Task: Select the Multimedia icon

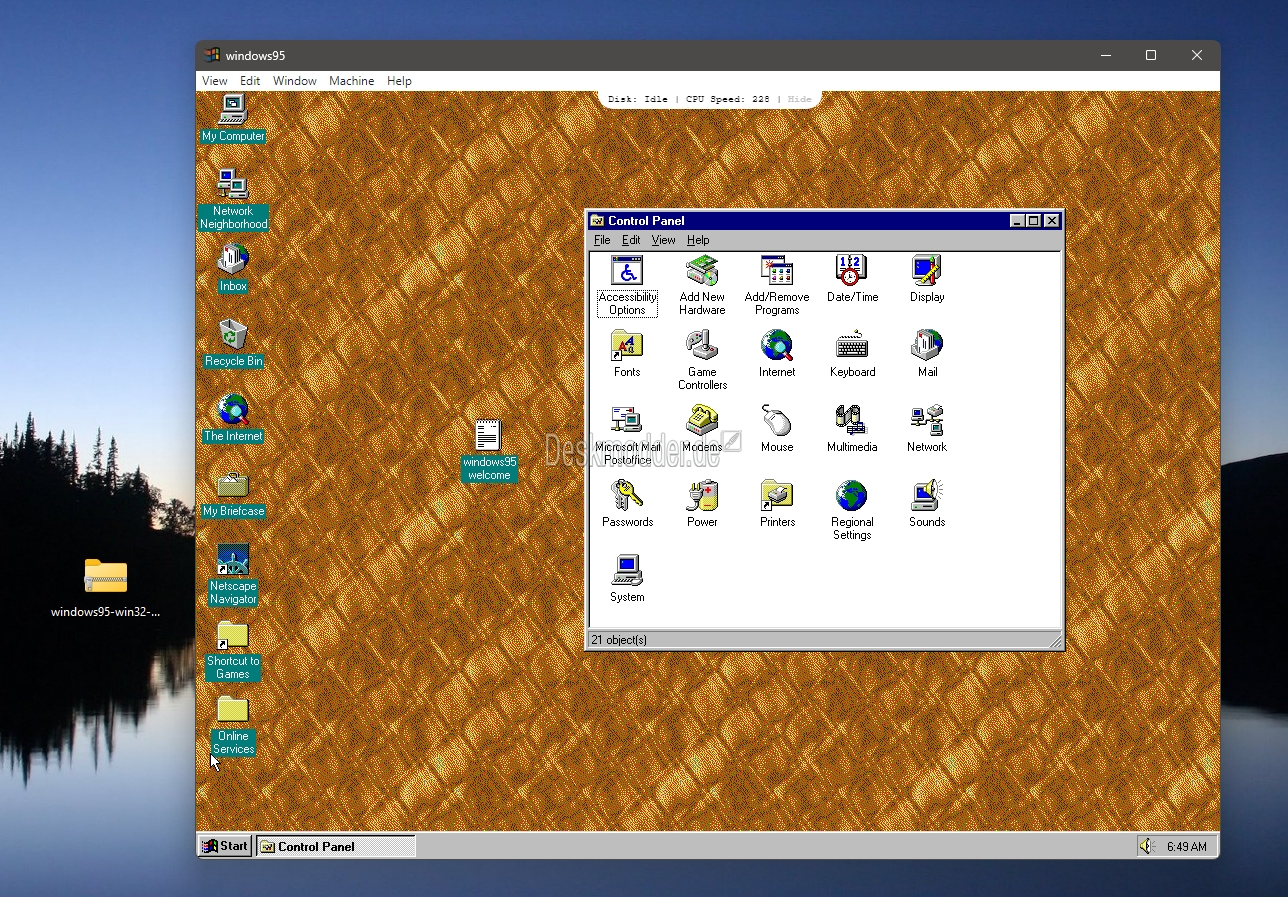Action: (x=852, y=421)
